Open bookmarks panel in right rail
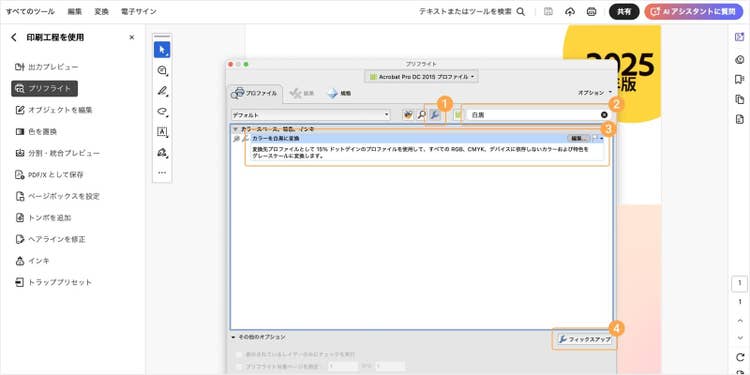Image resolution: width=750 pixels, height=375 pixels. (739, 79)
